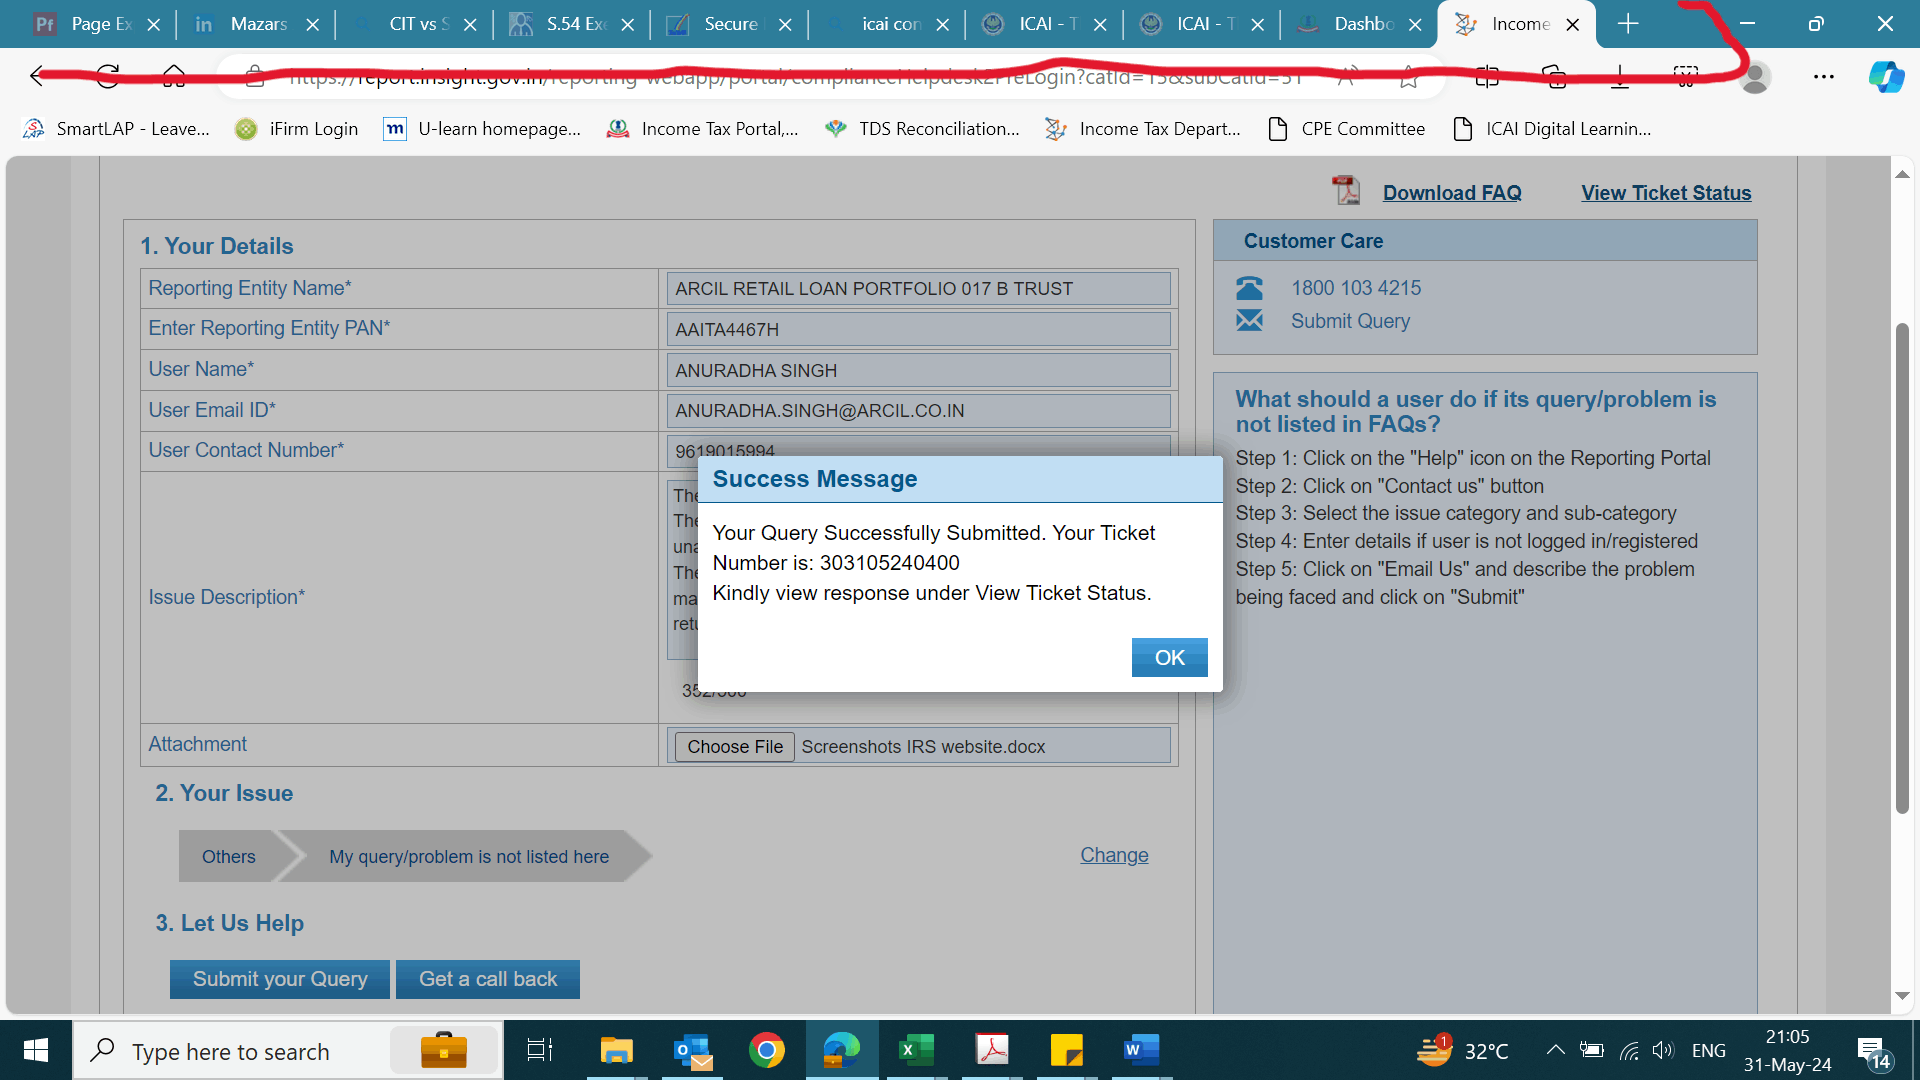
Task: Click OK in the Success Message dialog
Action: 1169,658
